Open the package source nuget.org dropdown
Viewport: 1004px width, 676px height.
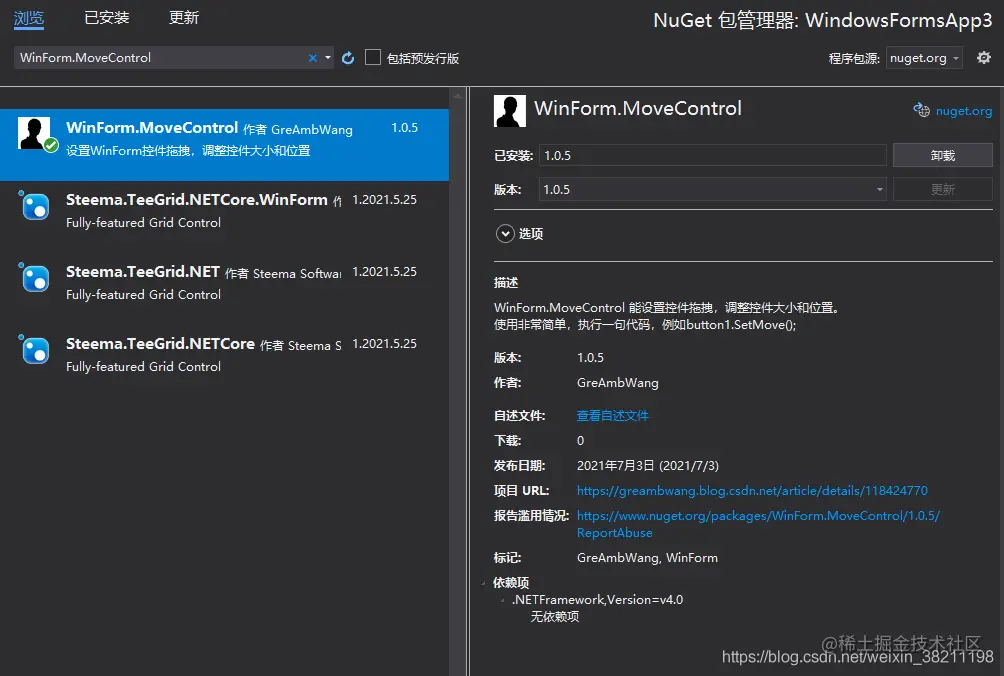pos(924,58)
